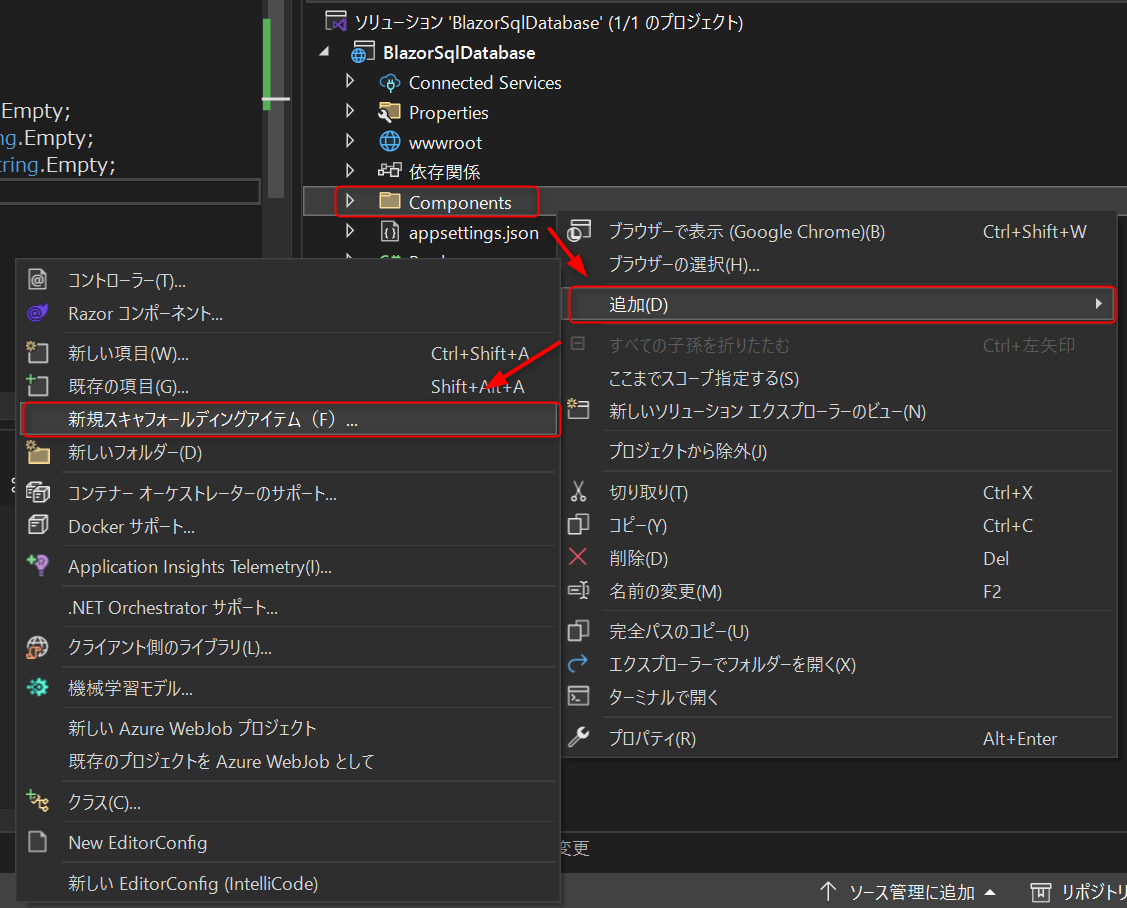Select Razor コンポーネント... menu entry
This screenshot has width=1127, height=908.
click(x=145, y=313)
